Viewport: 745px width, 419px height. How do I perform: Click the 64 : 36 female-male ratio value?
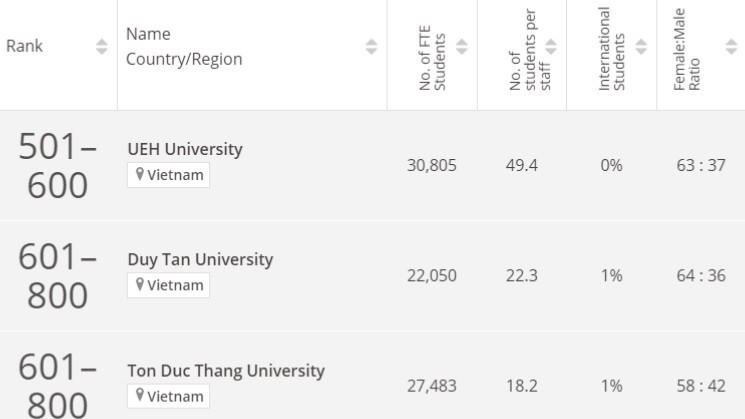click(700, 276)
